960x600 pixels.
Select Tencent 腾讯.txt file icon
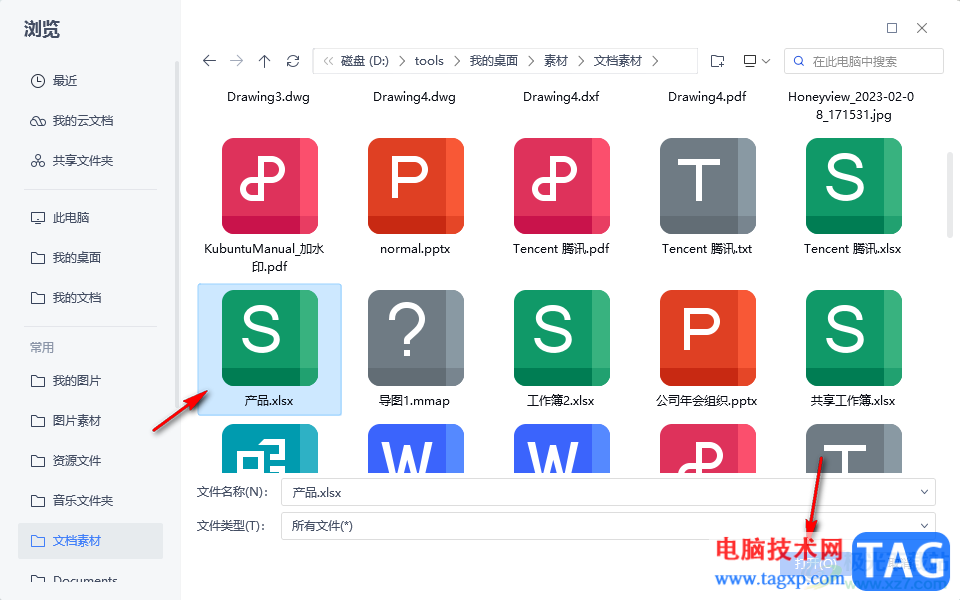[708, 186]
